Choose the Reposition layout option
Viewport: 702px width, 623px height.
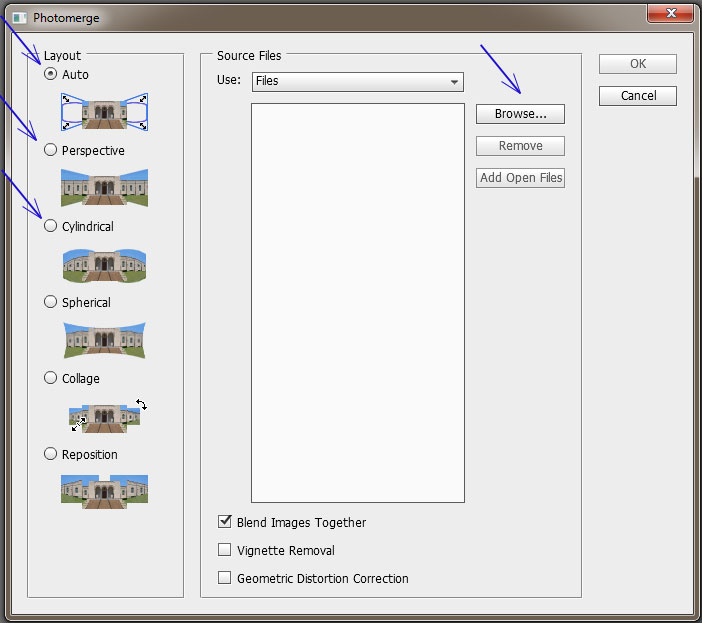click(x=51, y=454)
